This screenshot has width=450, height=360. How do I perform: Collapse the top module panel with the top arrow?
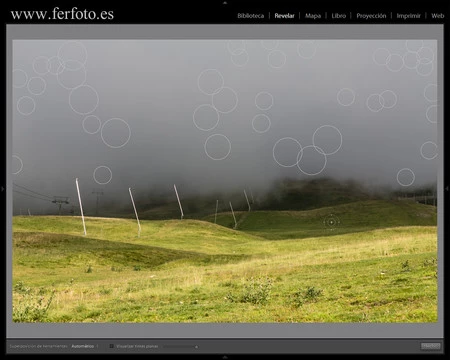(x=225, y=2)
